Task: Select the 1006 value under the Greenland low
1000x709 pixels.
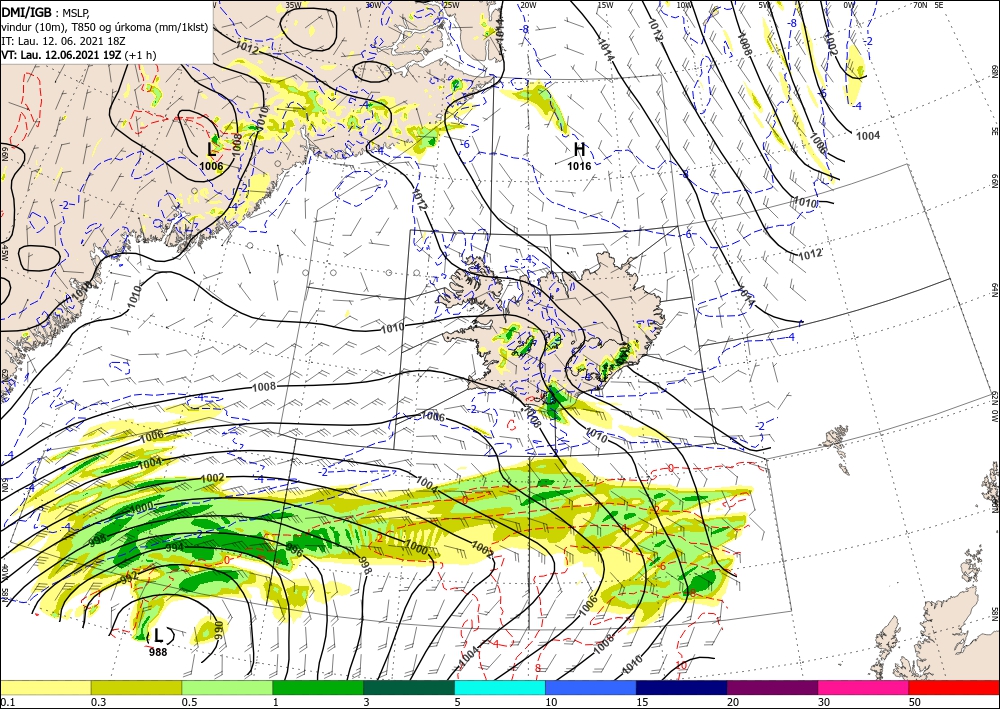Action: tap(211, 166)
